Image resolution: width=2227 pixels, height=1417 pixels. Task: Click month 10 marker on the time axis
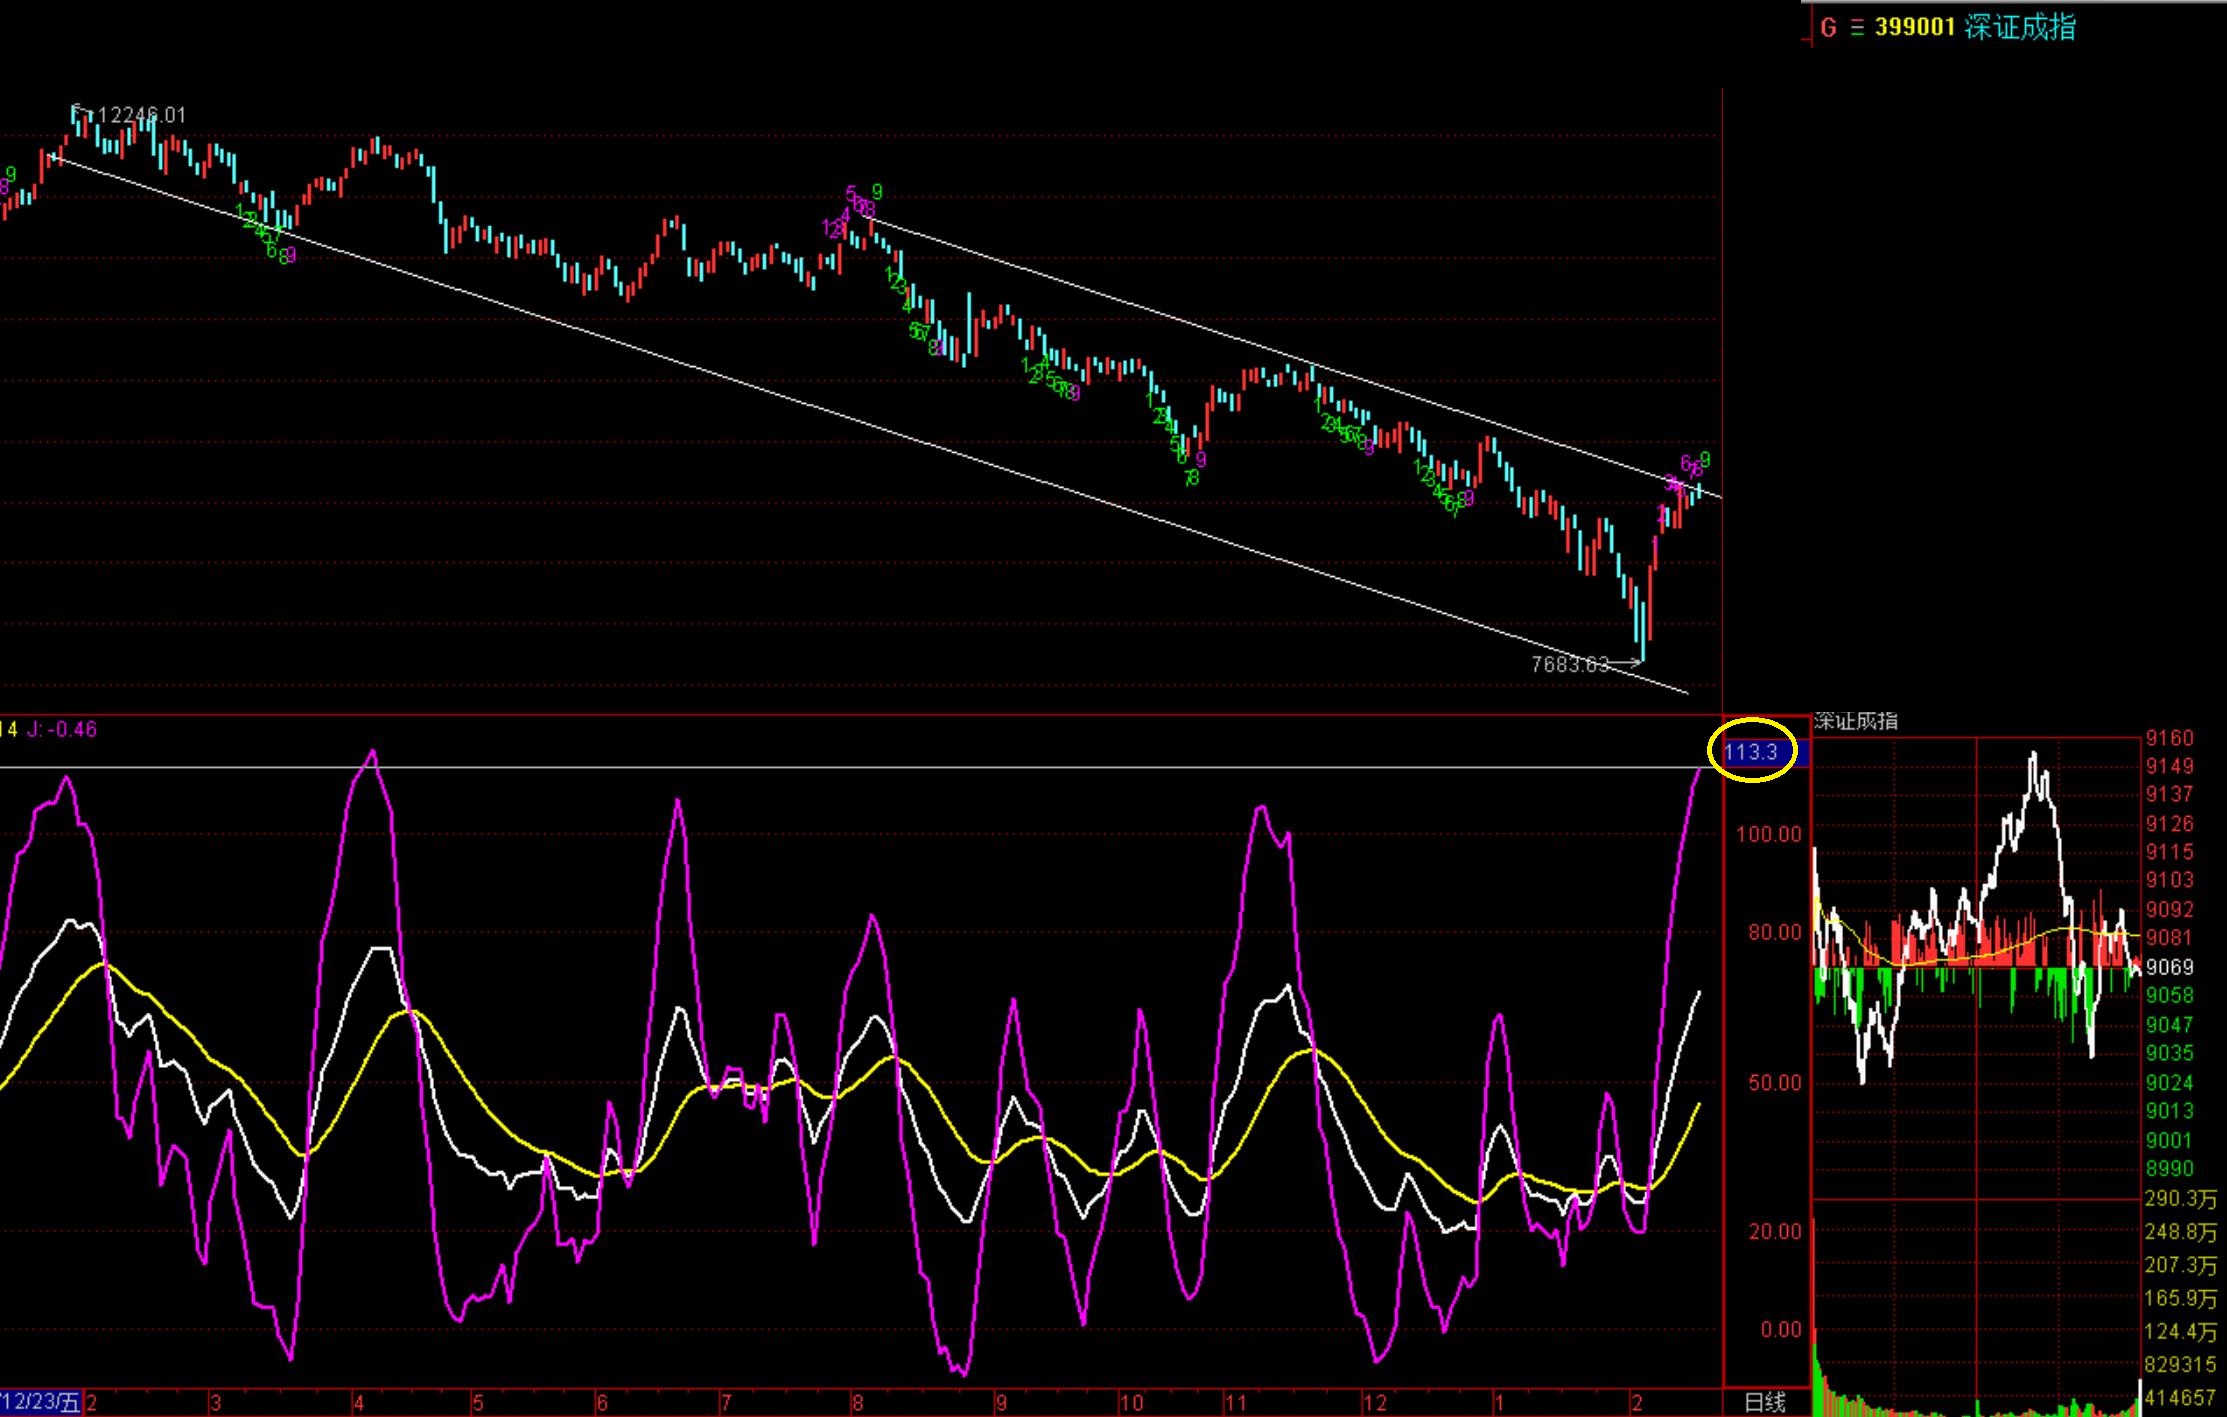pyautogui.click(x=1131, y=1403)
